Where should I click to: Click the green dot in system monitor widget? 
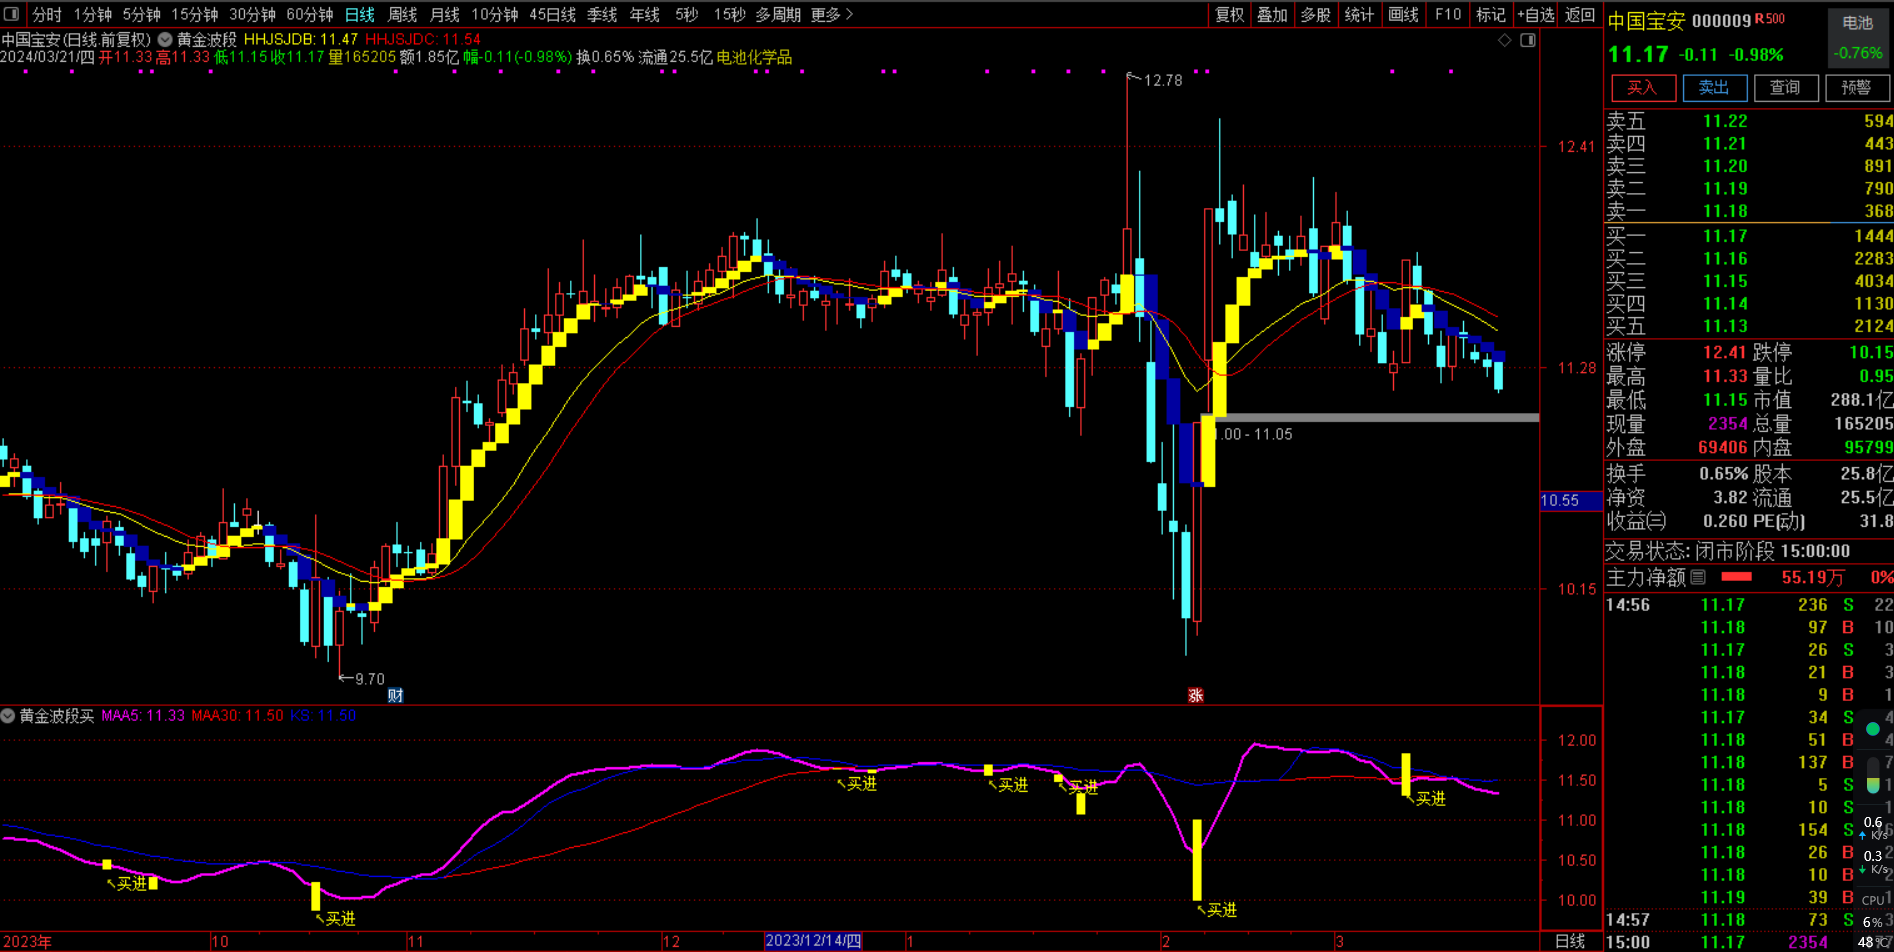1873,729
